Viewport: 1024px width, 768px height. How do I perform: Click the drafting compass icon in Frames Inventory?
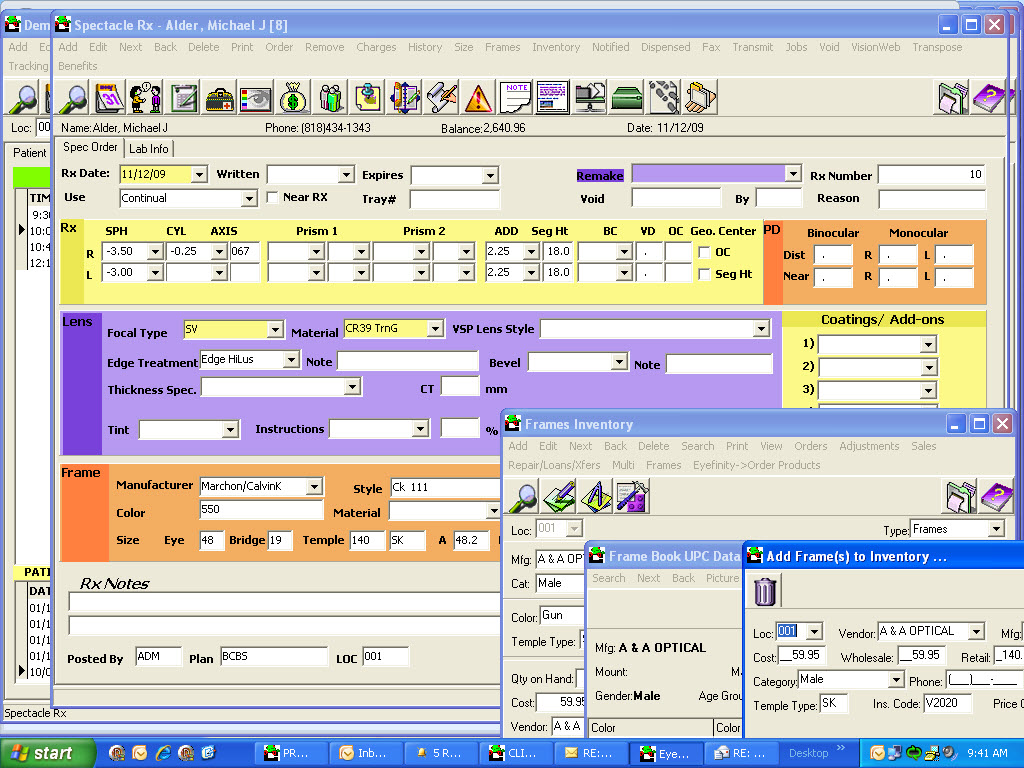click(596, 497)
